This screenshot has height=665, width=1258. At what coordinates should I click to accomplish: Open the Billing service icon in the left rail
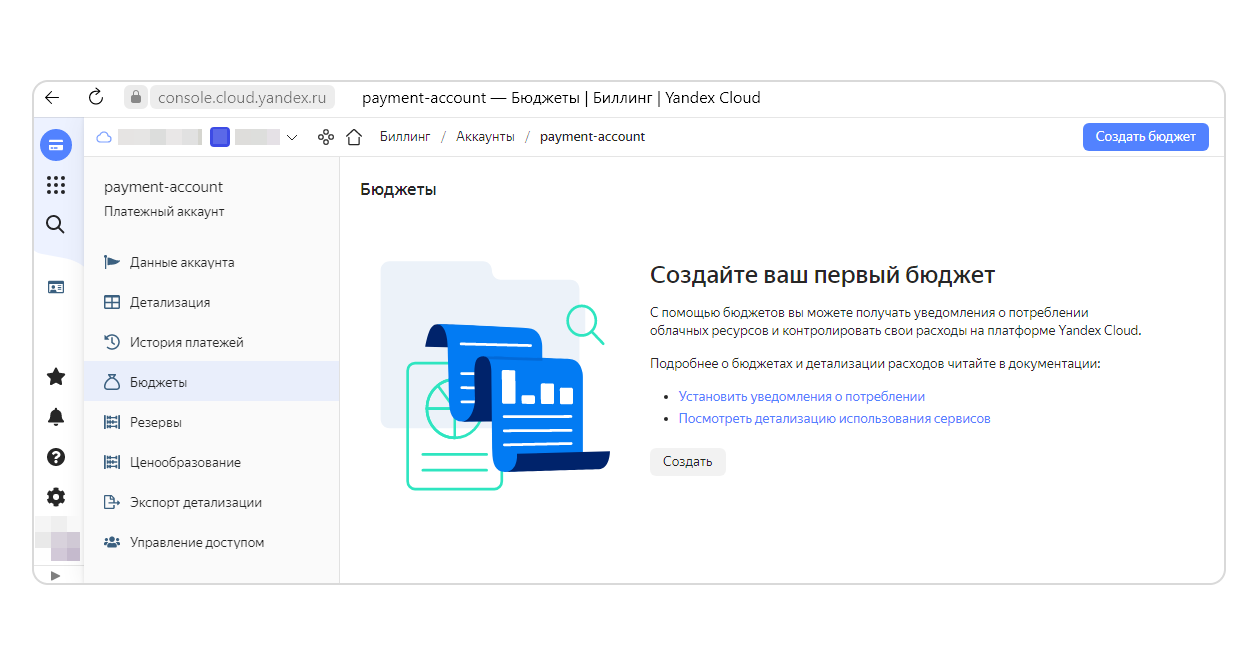pyautogui.click(x=56, y=145)
